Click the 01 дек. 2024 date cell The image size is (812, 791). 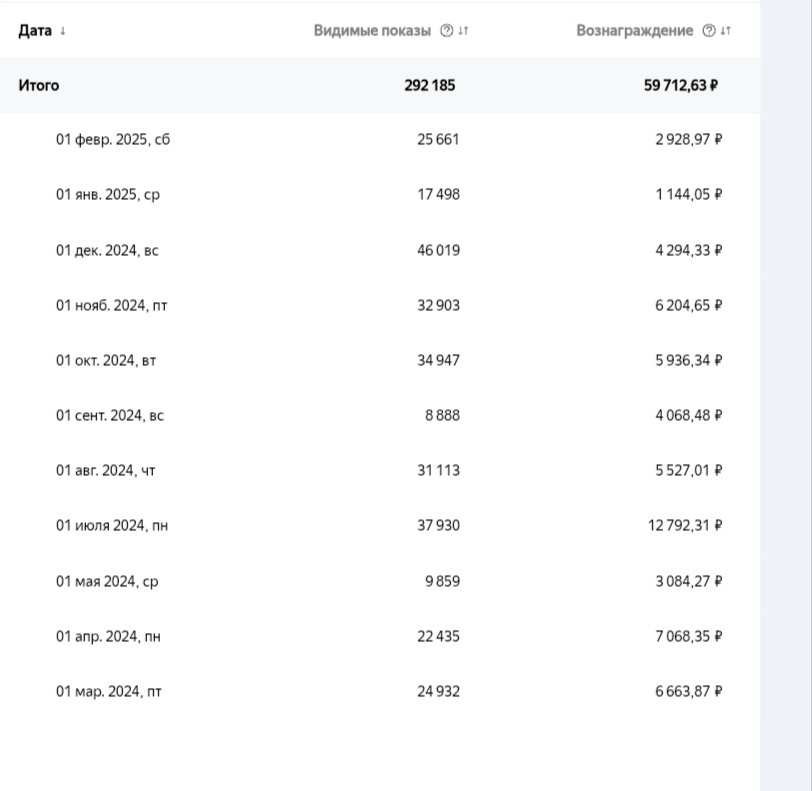click(x=107, y=251)
